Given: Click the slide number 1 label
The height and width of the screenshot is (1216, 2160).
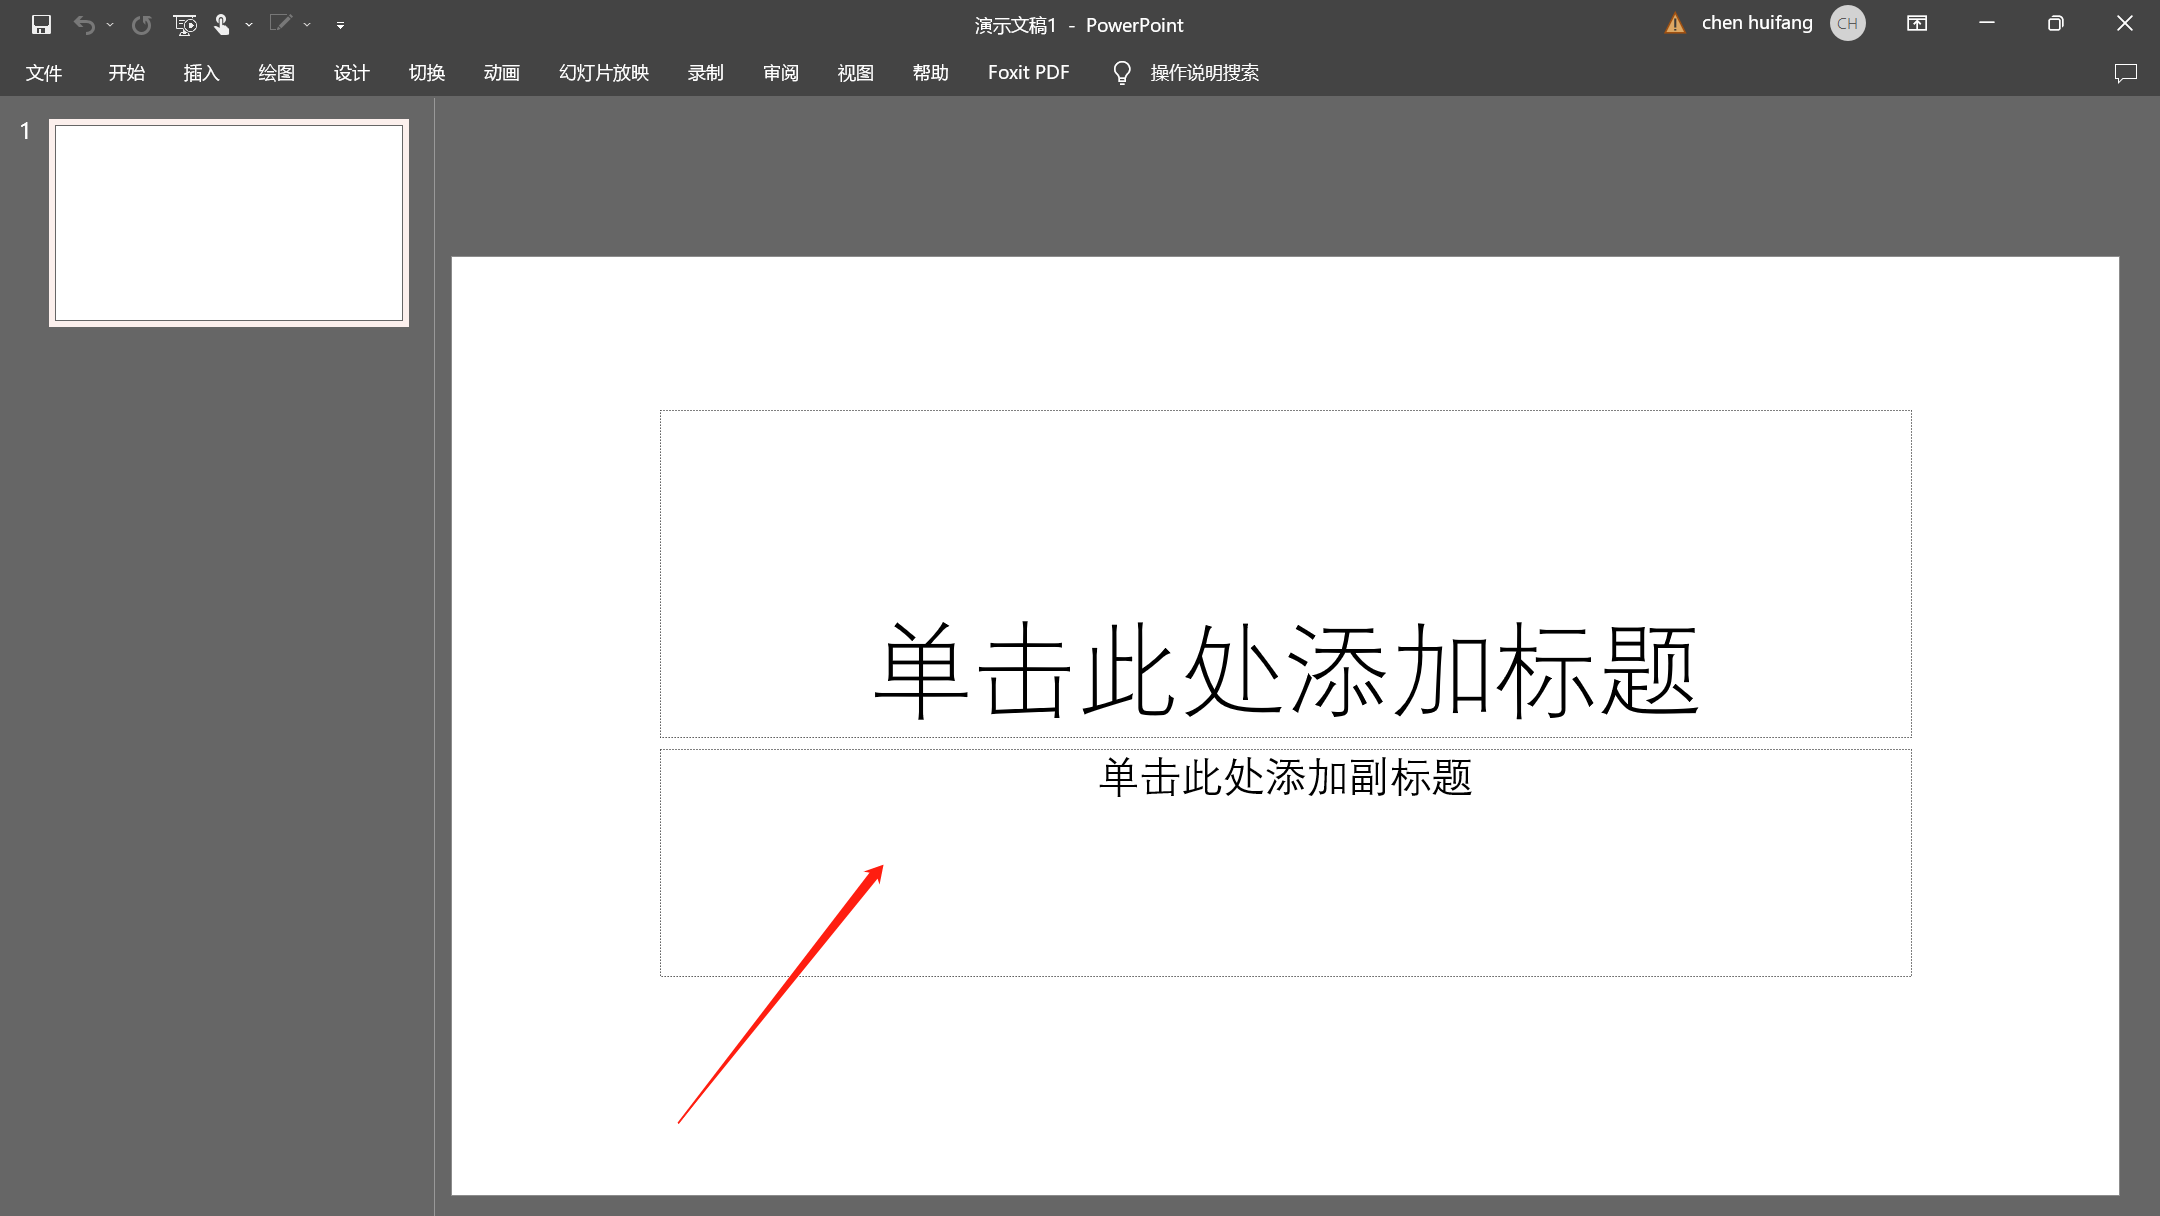Looking at the screenshot, I should click(x=25, y=131).
